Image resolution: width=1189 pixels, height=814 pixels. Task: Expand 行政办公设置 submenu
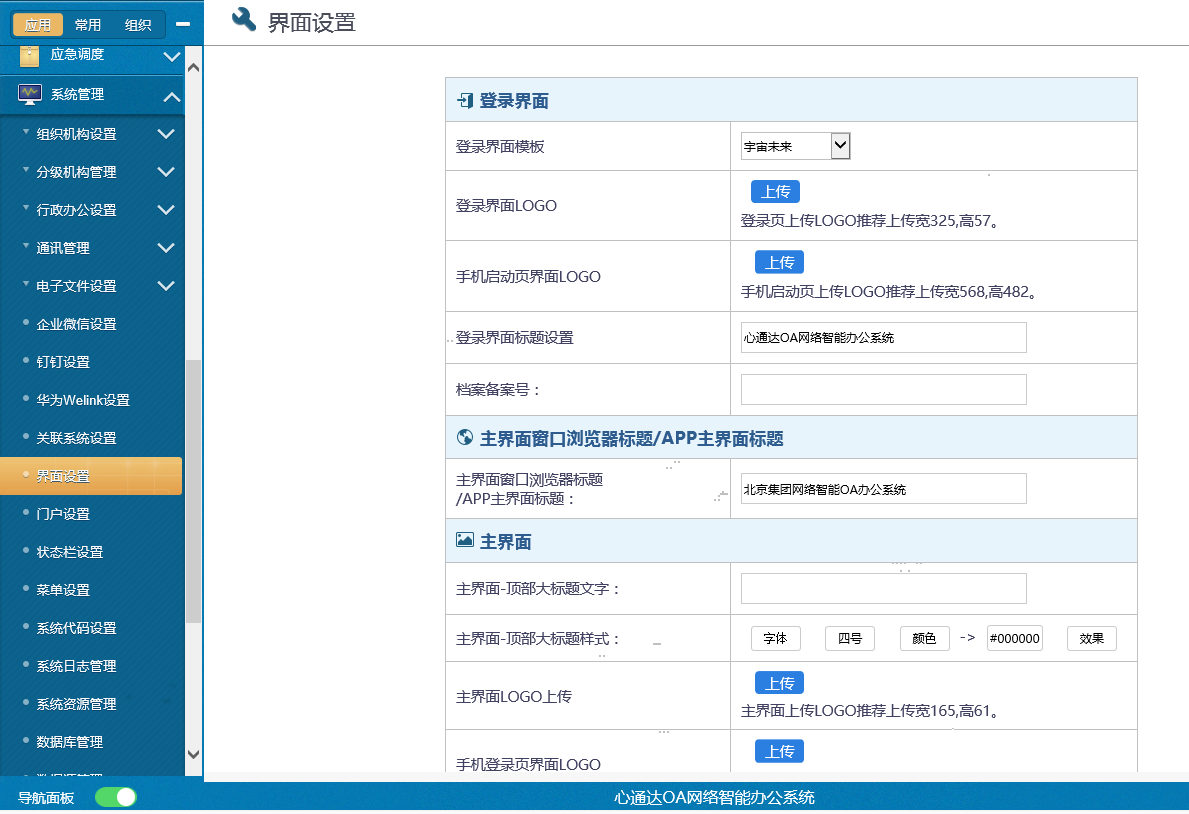point(166,210)
